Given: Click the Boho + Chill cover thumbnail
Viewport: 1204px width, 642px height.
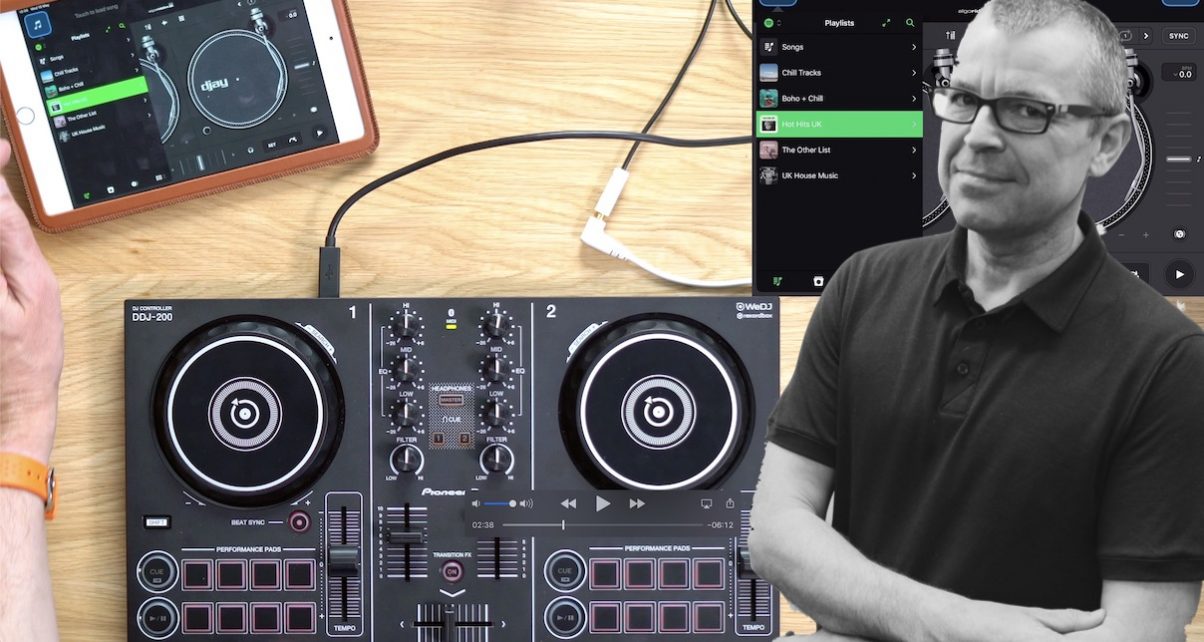Looking at the screenshot, I should [x=769, y=98].
